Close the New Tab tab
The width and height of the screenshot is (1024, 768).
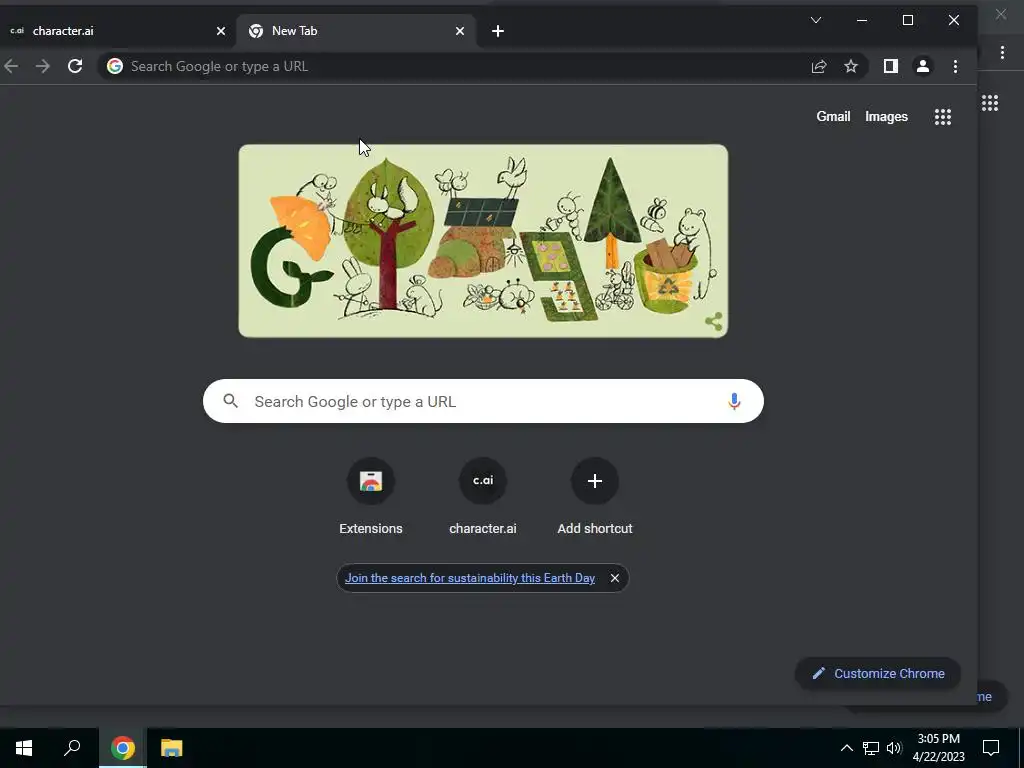pyautogui.click(x=460, y=31)
